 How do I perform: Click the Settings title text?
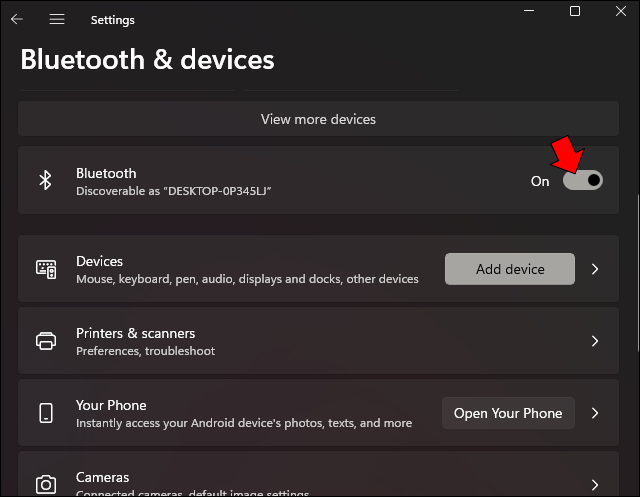[113, 20]
